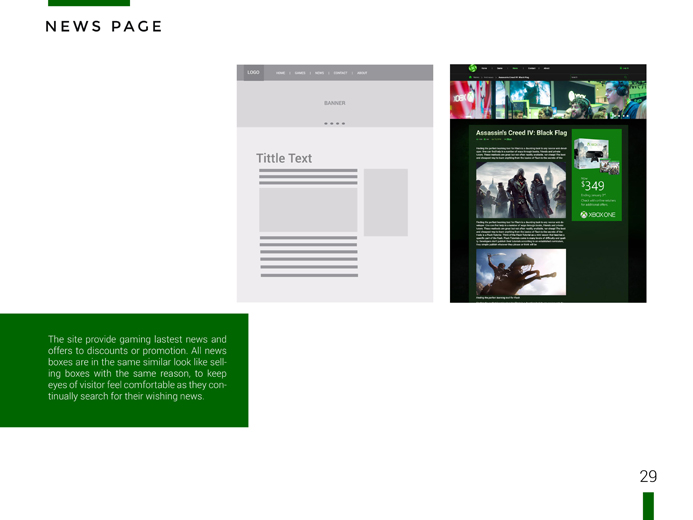693x520 pixels.
Task: Click the wireframe sidebar ad placeholder
Action: pos(386,202)
